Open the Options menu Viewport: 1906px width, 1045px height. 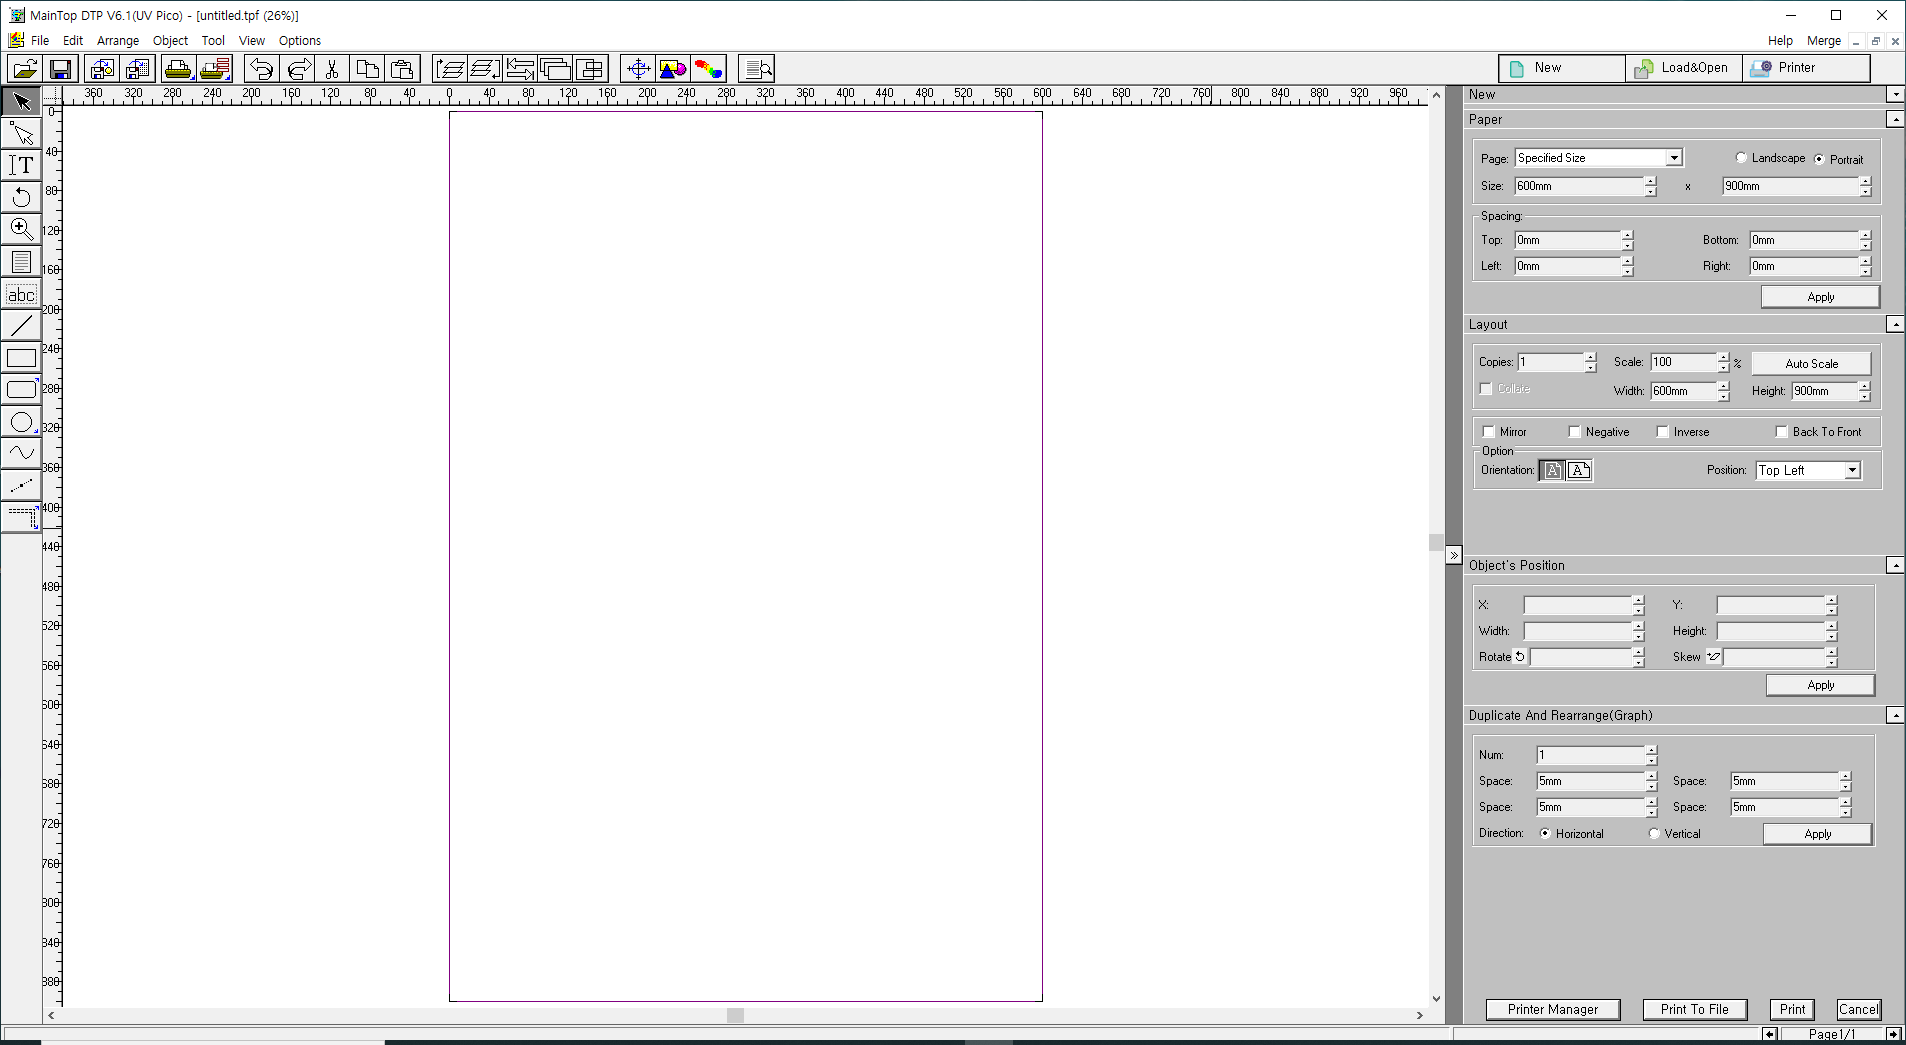(x=300, y=41)
